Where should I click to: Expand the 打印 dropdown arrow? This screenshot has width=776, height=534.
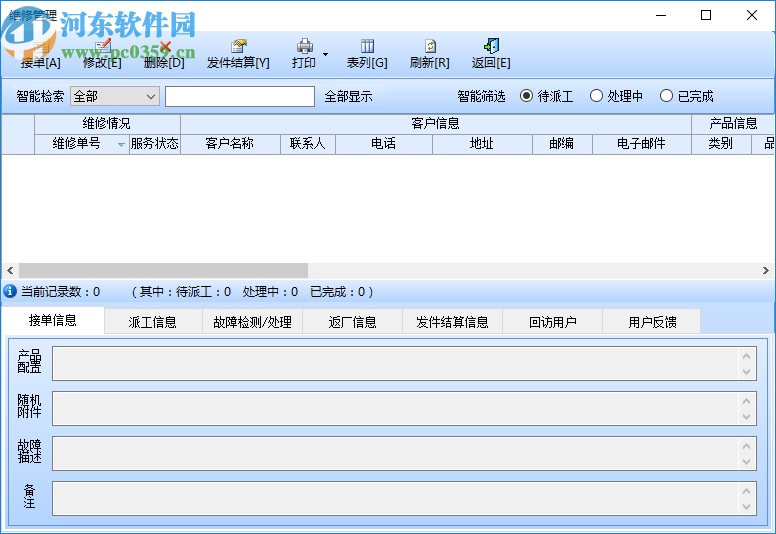coord(325,54)
